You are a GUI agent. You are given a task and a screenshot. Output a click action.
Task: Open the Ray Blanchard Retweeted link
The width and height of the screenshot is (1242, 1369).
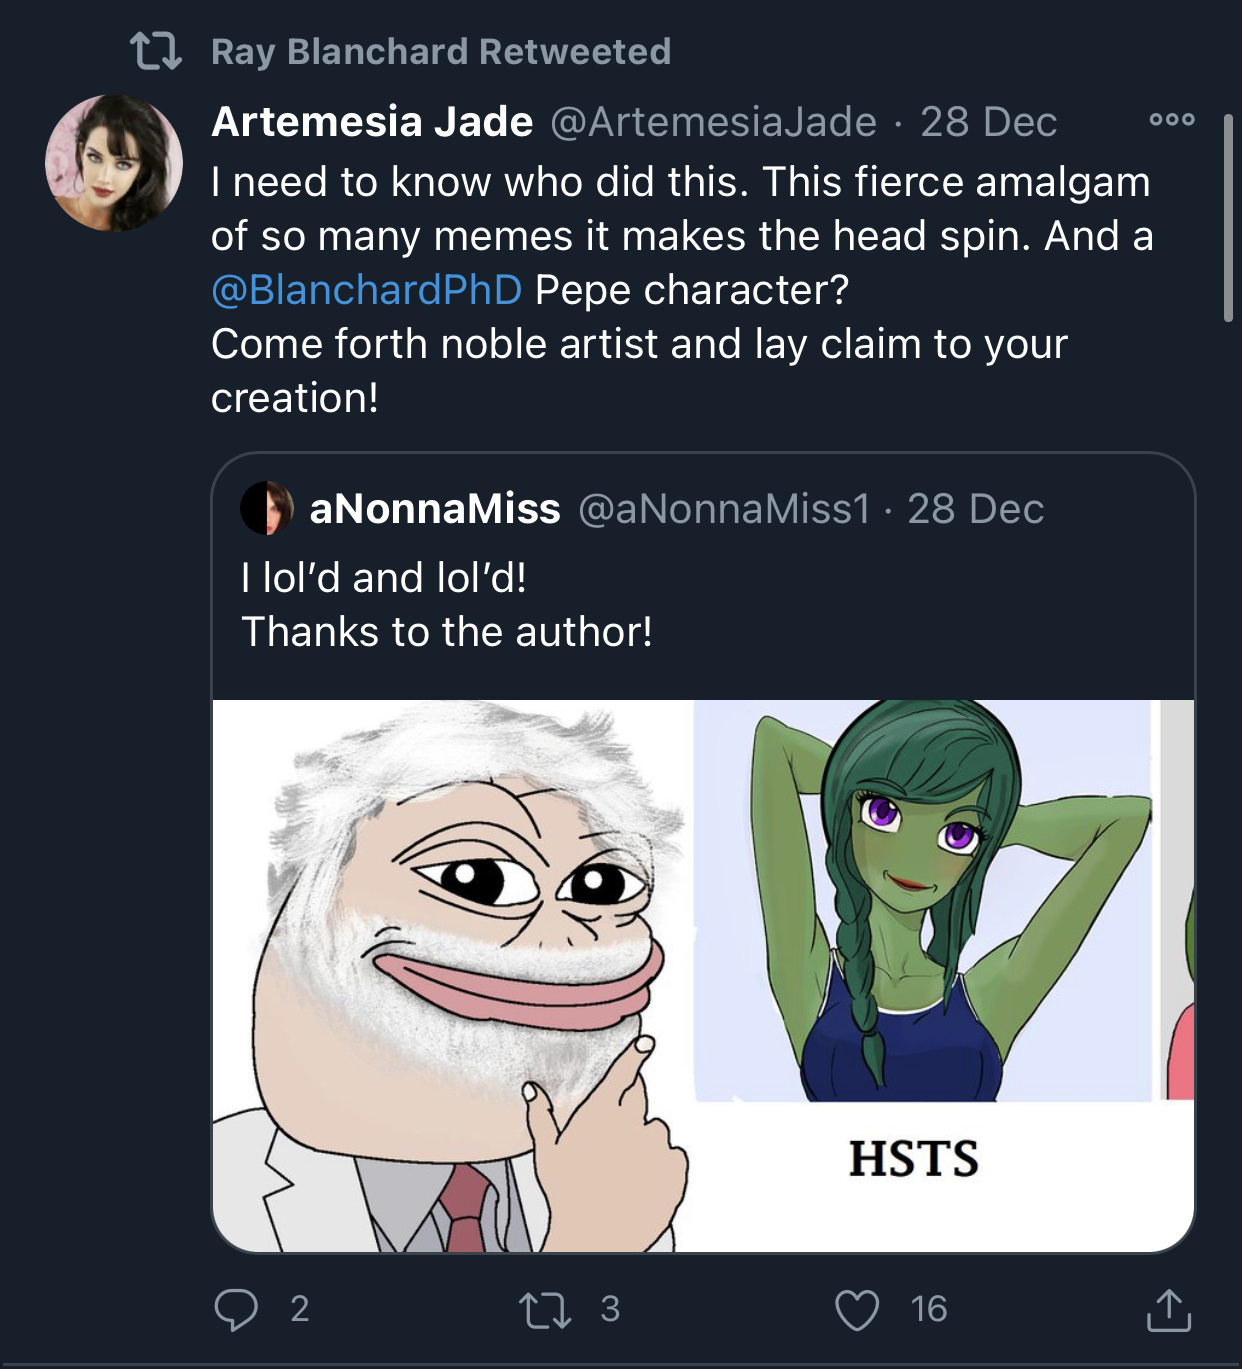(441, 51)
